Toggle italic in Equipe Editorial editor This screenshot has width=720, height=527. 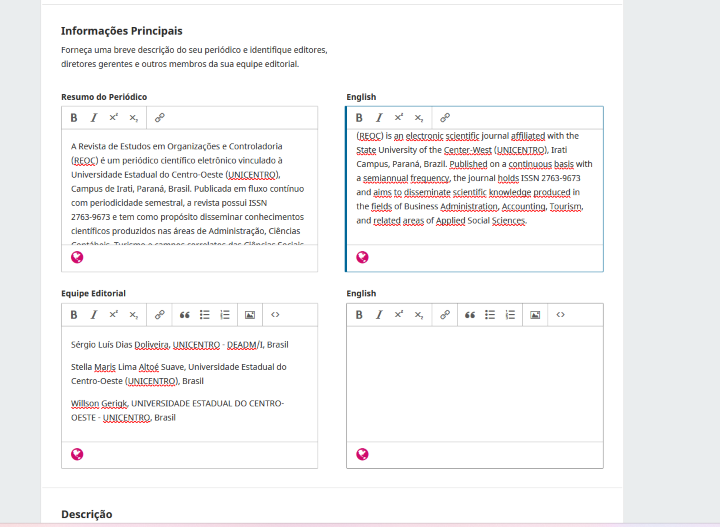(94, 315)
